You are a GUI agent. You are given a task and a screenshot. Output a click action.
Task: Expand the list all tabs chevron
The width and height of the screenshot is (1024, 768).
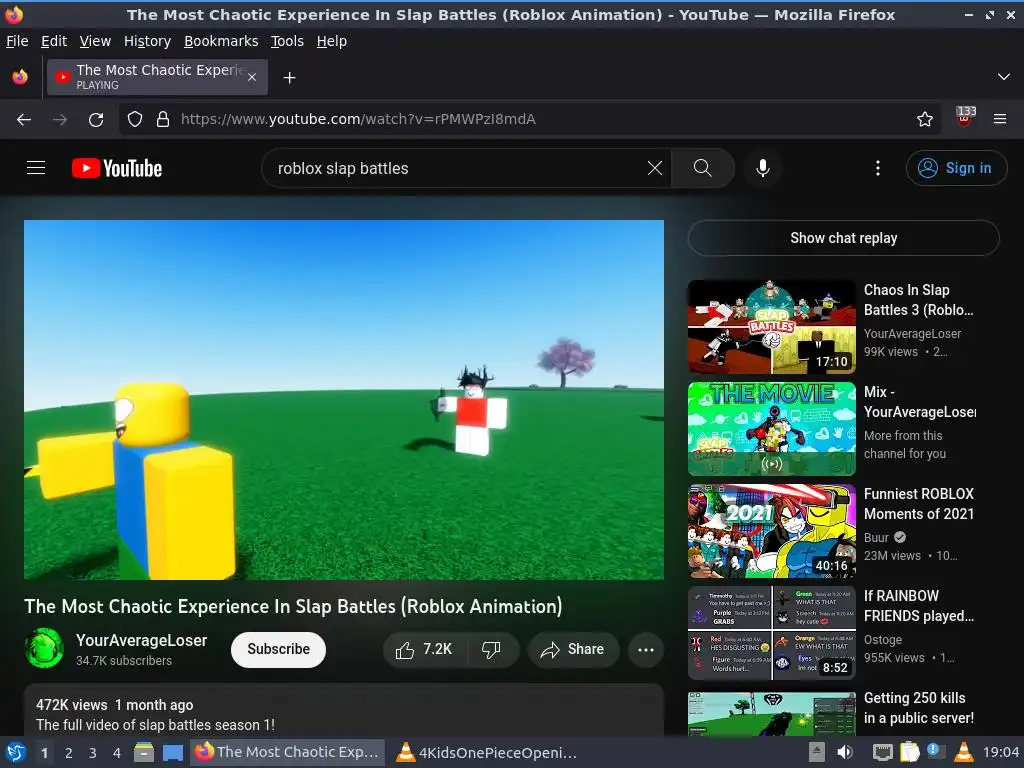point(1004,77)
